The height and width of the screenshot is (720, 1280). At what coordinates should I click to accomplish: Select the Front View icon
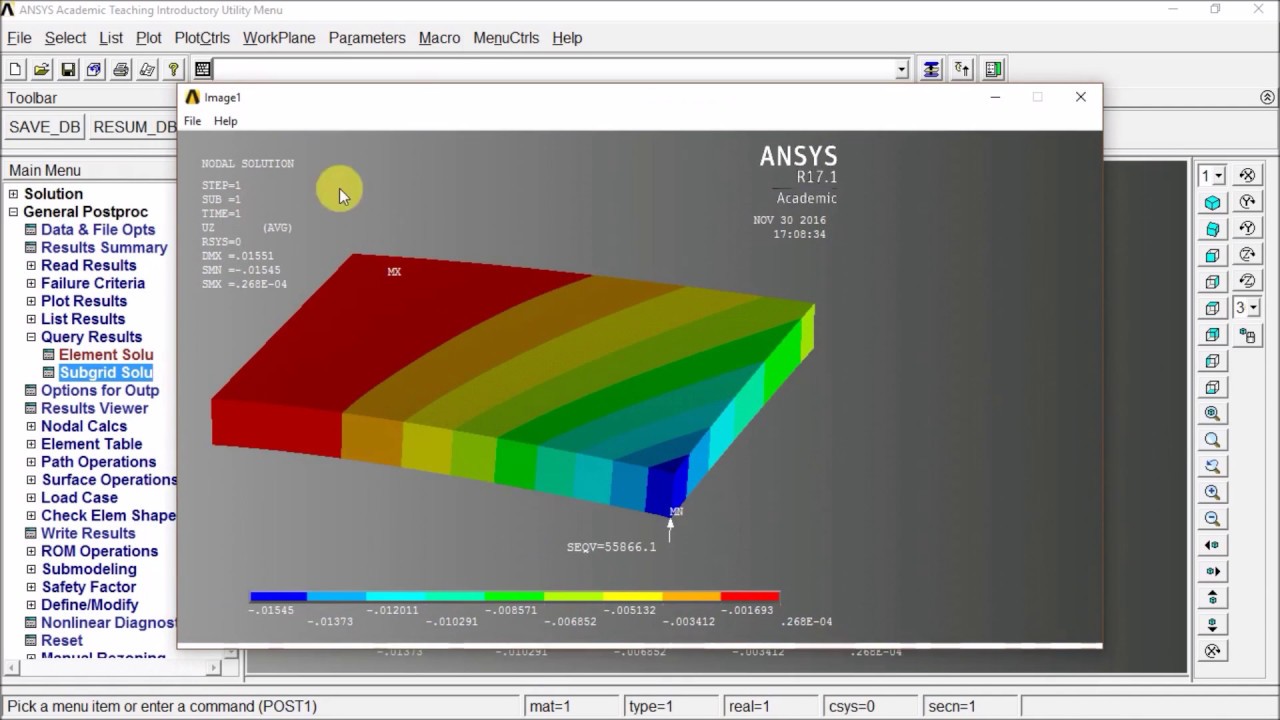pyautogui.click(x=1213, y=255)
